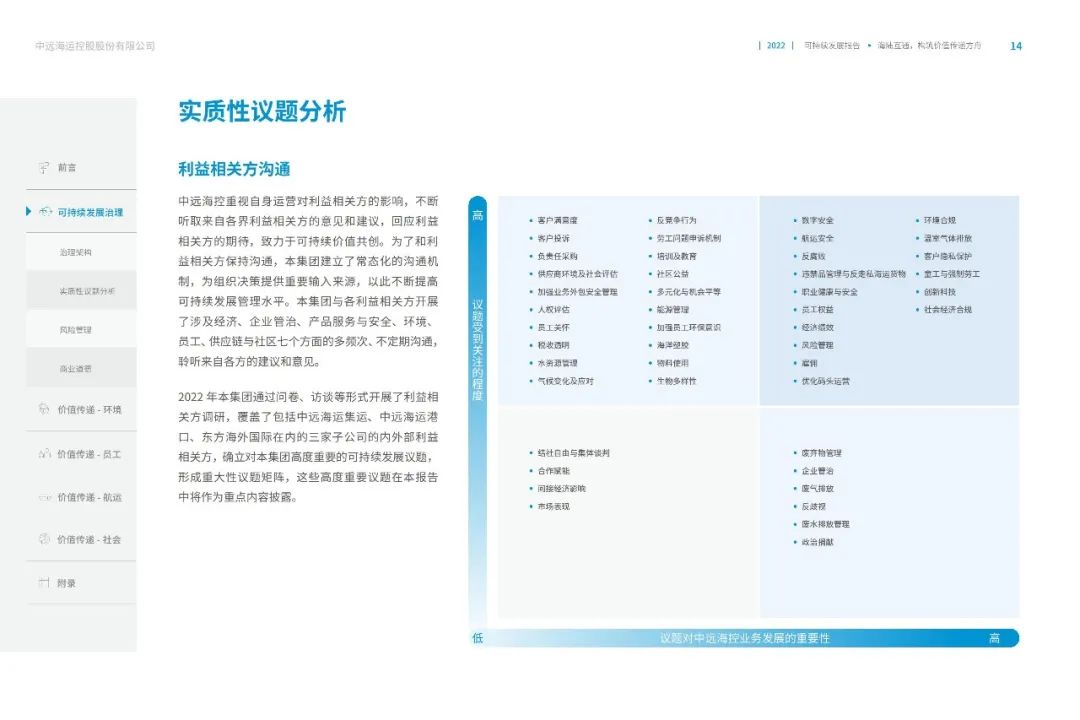The width and height of the screenshot is (1080, 720).
Task: Click the 议题对中远海控业务发展的重要性 axis bar
Action: [x=744, y=638]
